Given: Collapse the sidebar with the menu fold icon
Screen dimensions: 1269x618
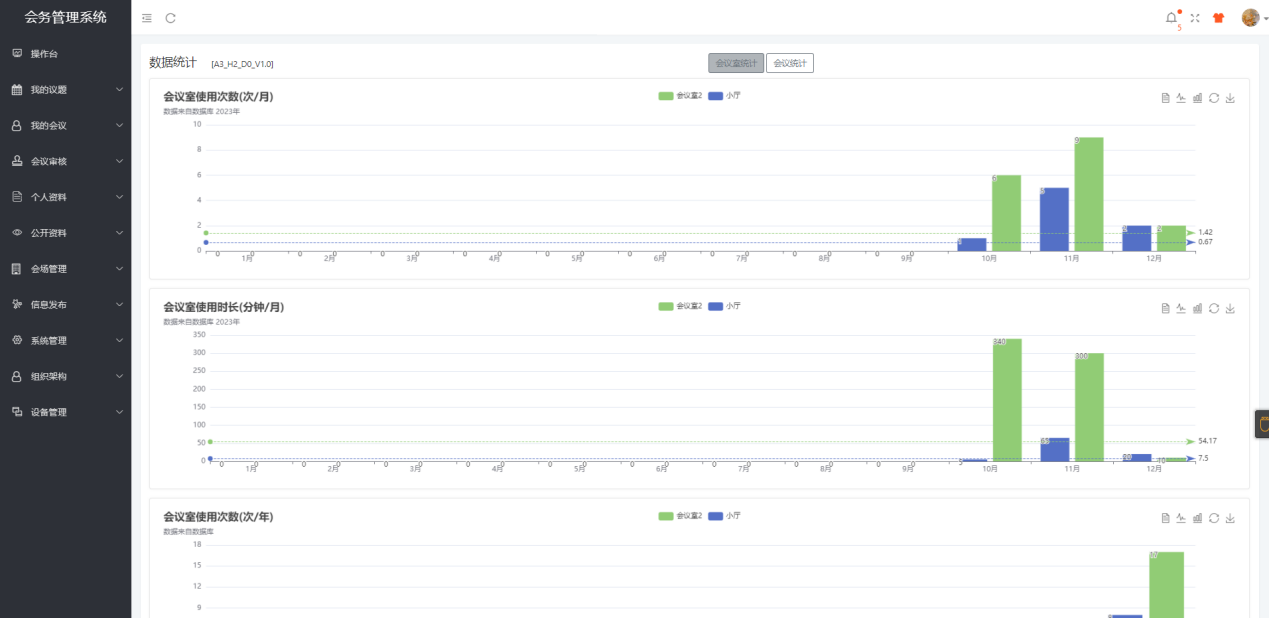Looking at the screenshot, I should click(147, 18).
